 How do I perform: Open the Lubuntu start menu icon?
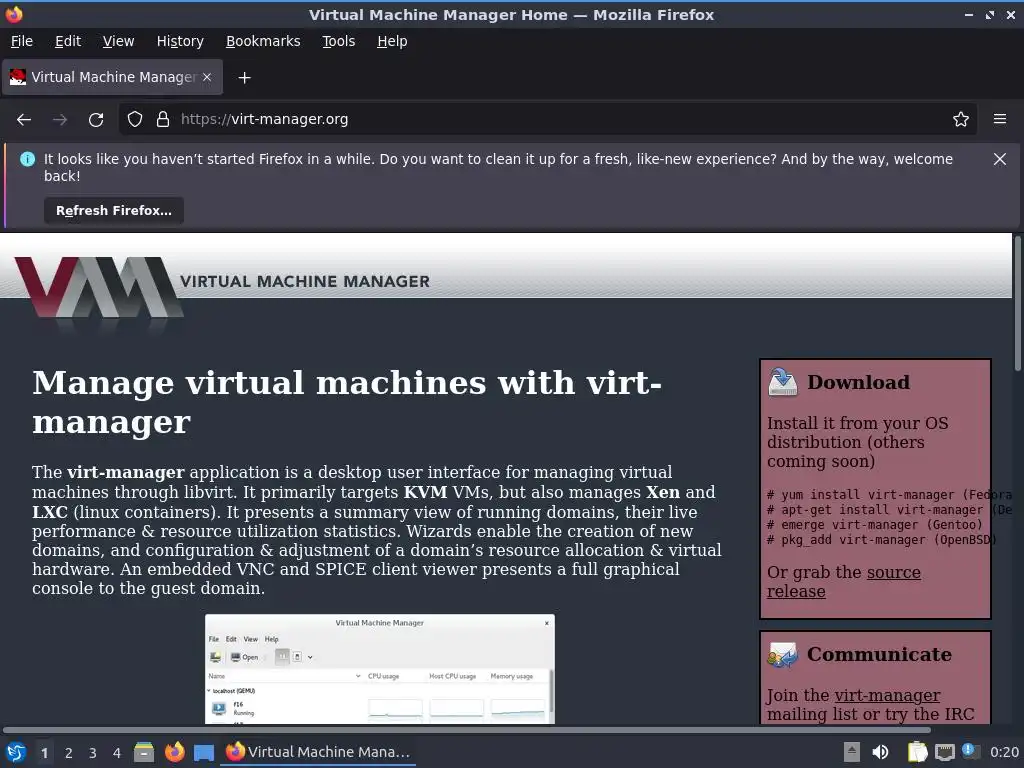[16, 752]
